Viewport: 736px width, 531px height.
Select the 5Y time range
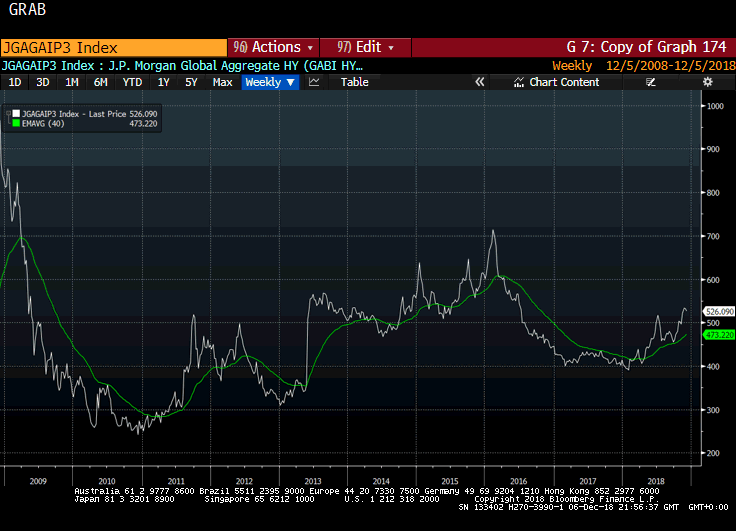coord(191,82)
